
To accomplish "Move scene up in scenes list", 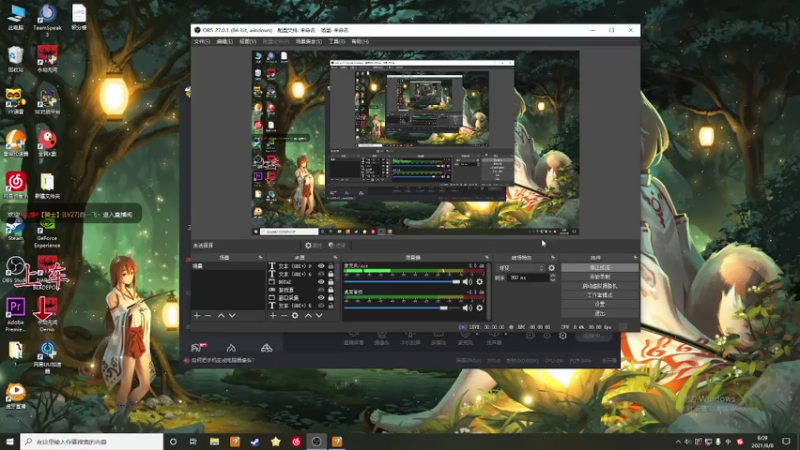I will pyautogui.click(x=221, y=316).
